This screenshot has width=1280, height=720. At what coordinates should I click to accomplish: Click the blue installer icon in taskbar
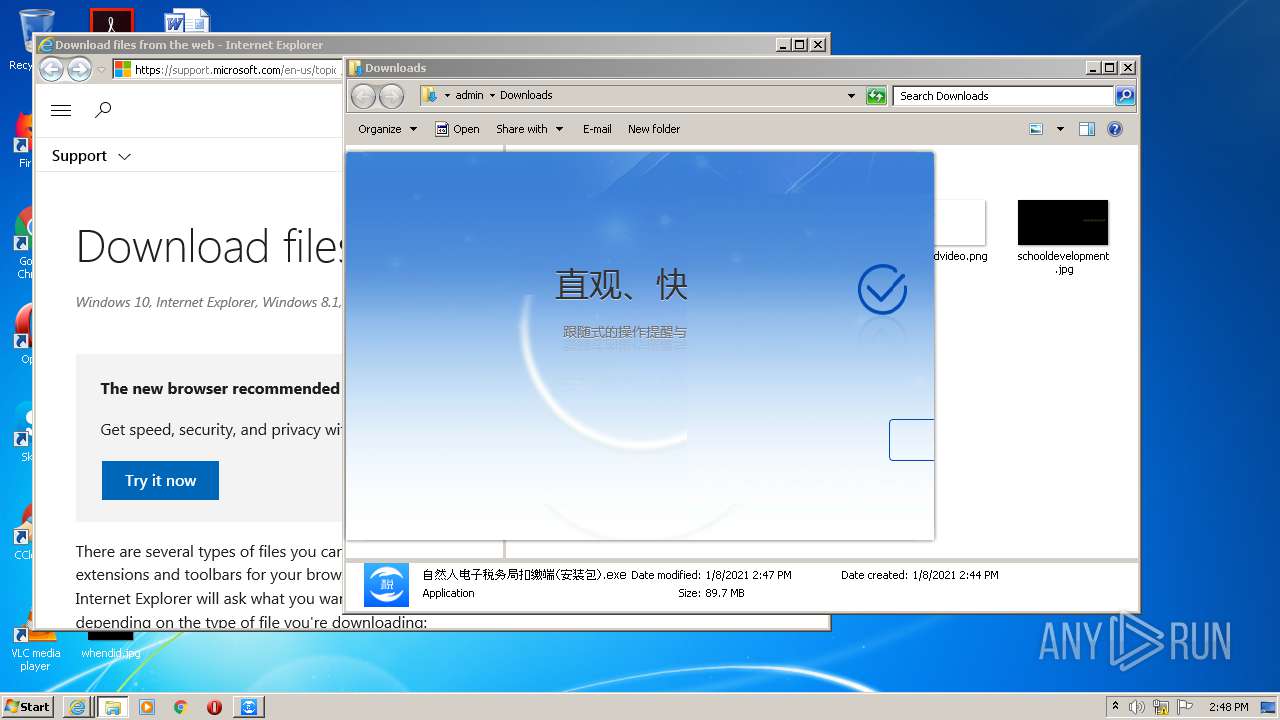[x=248, y=707]
